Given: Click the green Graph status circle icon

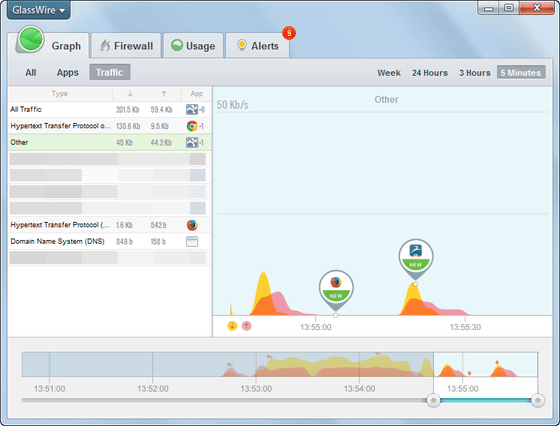Looking at the screenshot, I should (31, 39).
